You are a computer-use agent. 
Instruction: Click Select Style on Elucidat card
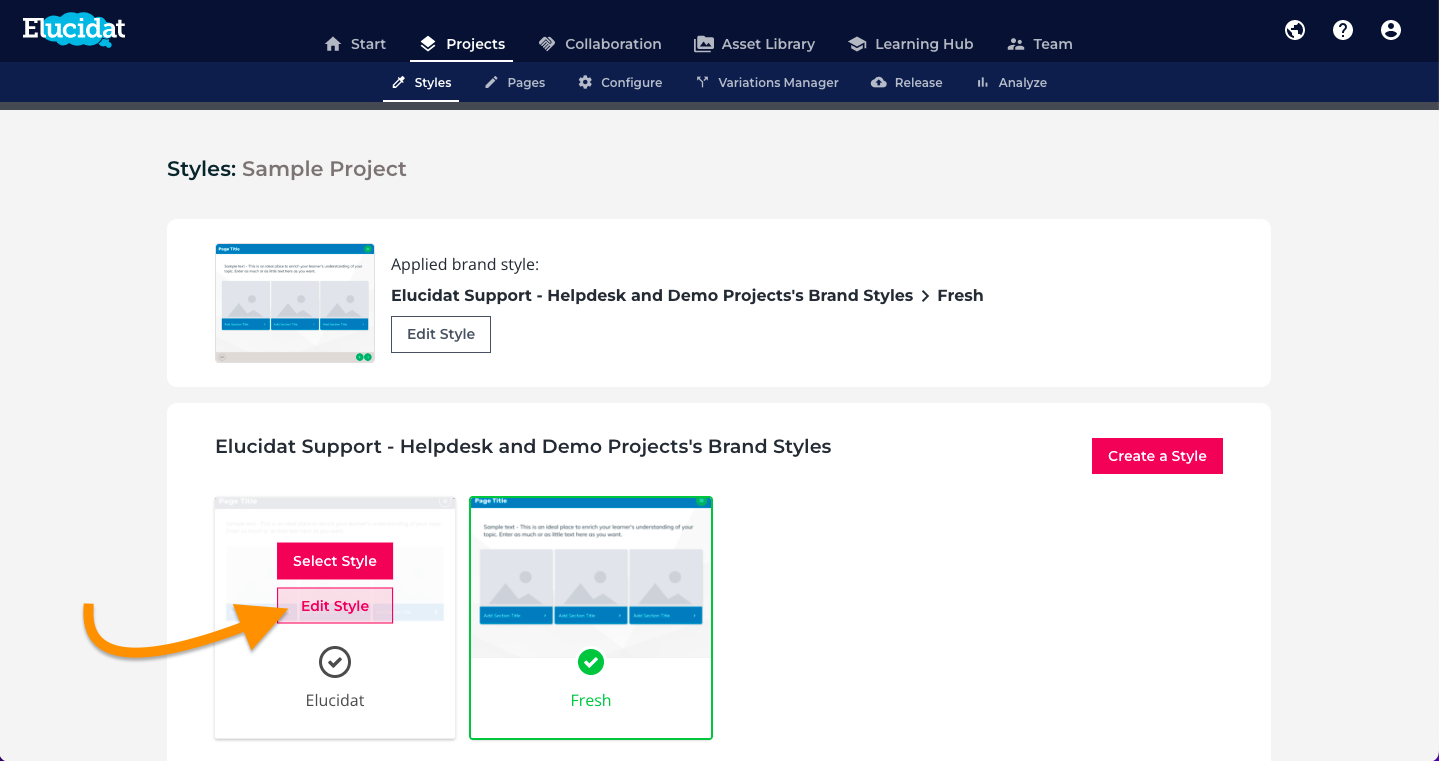(x=335, y=561)
